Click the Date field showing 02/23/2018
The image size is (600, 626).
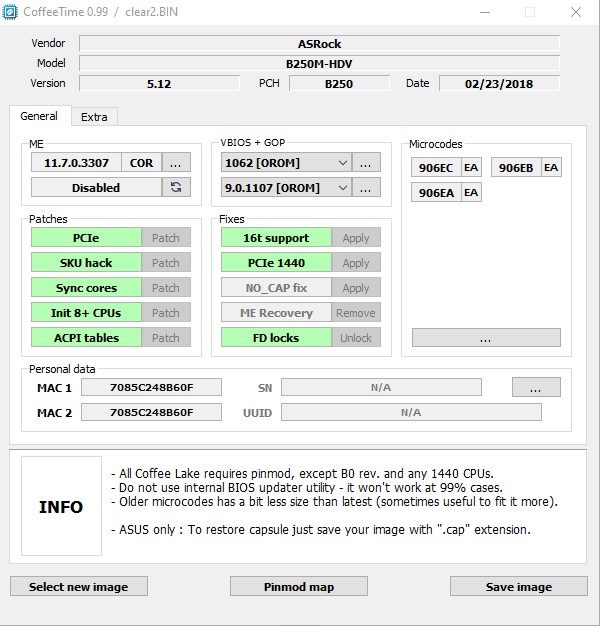pyautogui.click(x=499, y=83)
